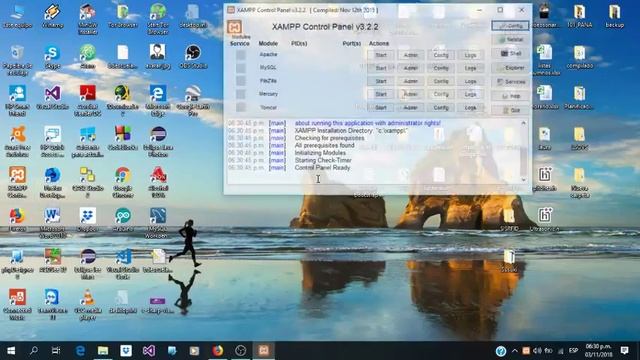This screenshot has height=360, width=640.
Task: Open Edge from the taskbar
Action: tap(80, 351)
